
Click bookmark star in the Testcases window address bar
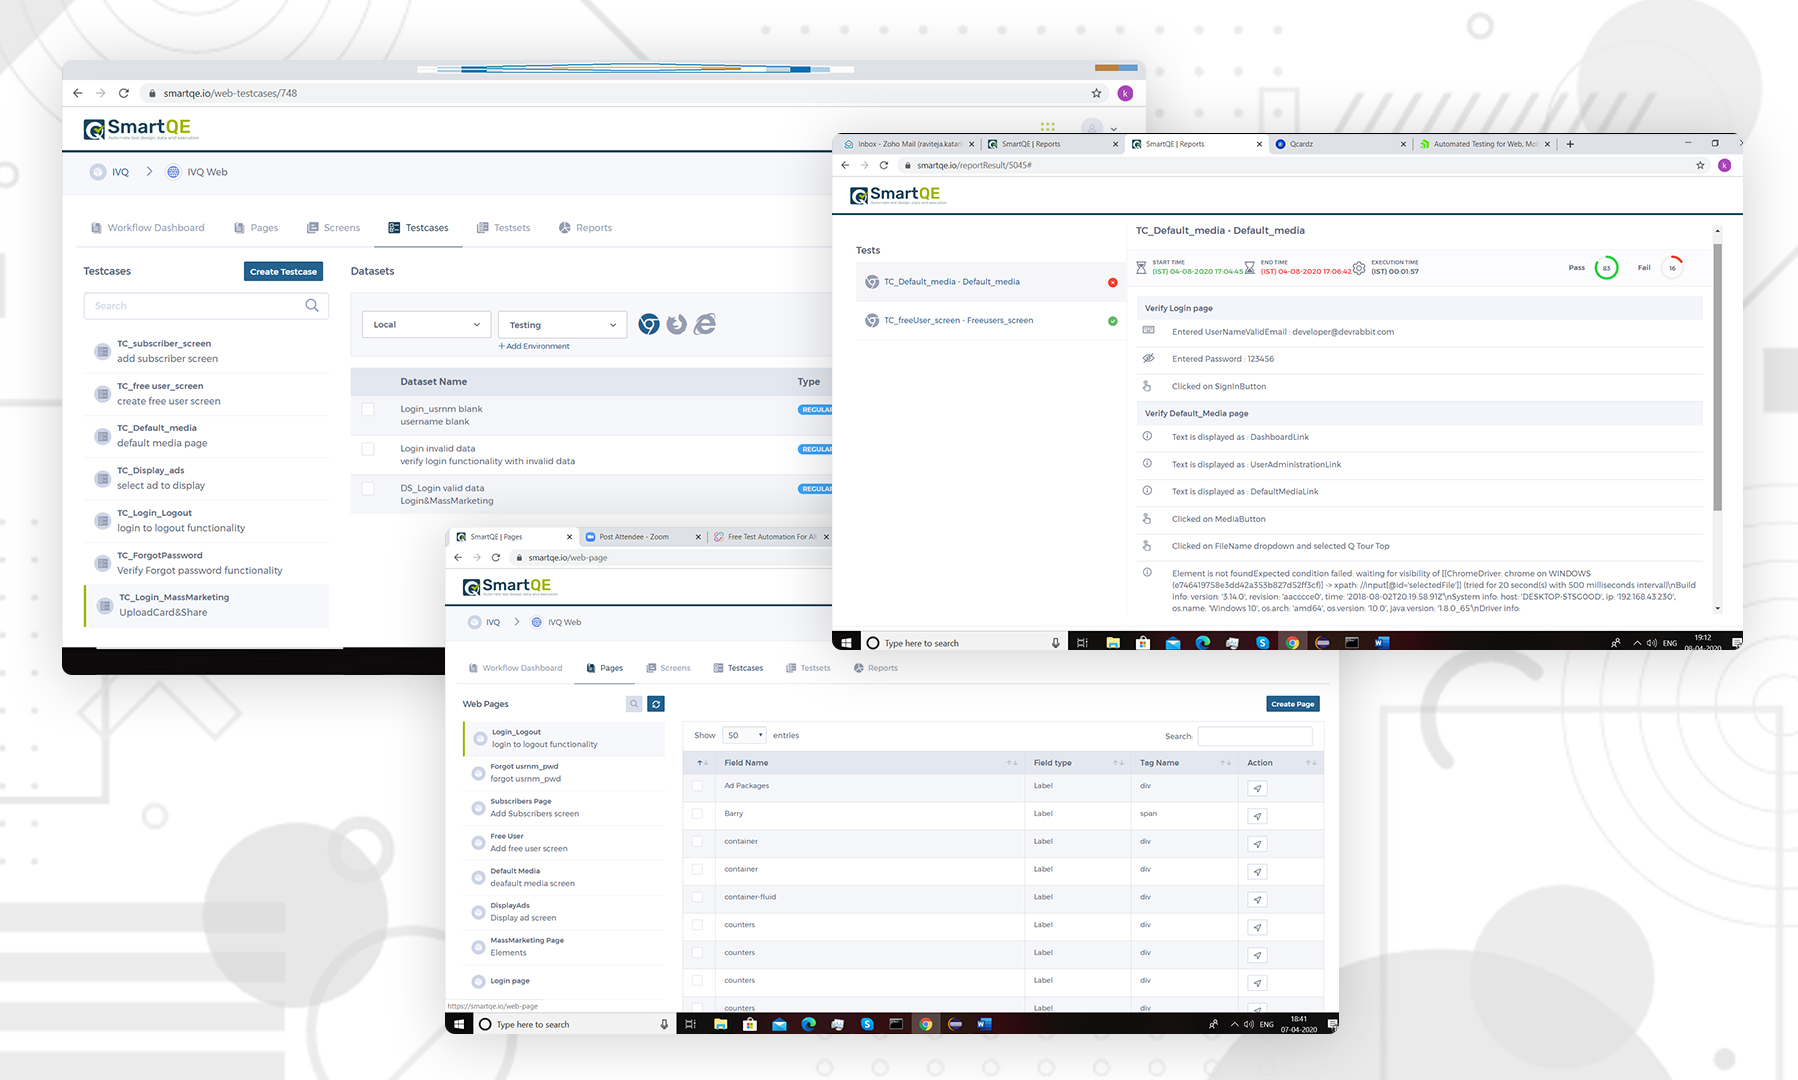pos(1097,93)
